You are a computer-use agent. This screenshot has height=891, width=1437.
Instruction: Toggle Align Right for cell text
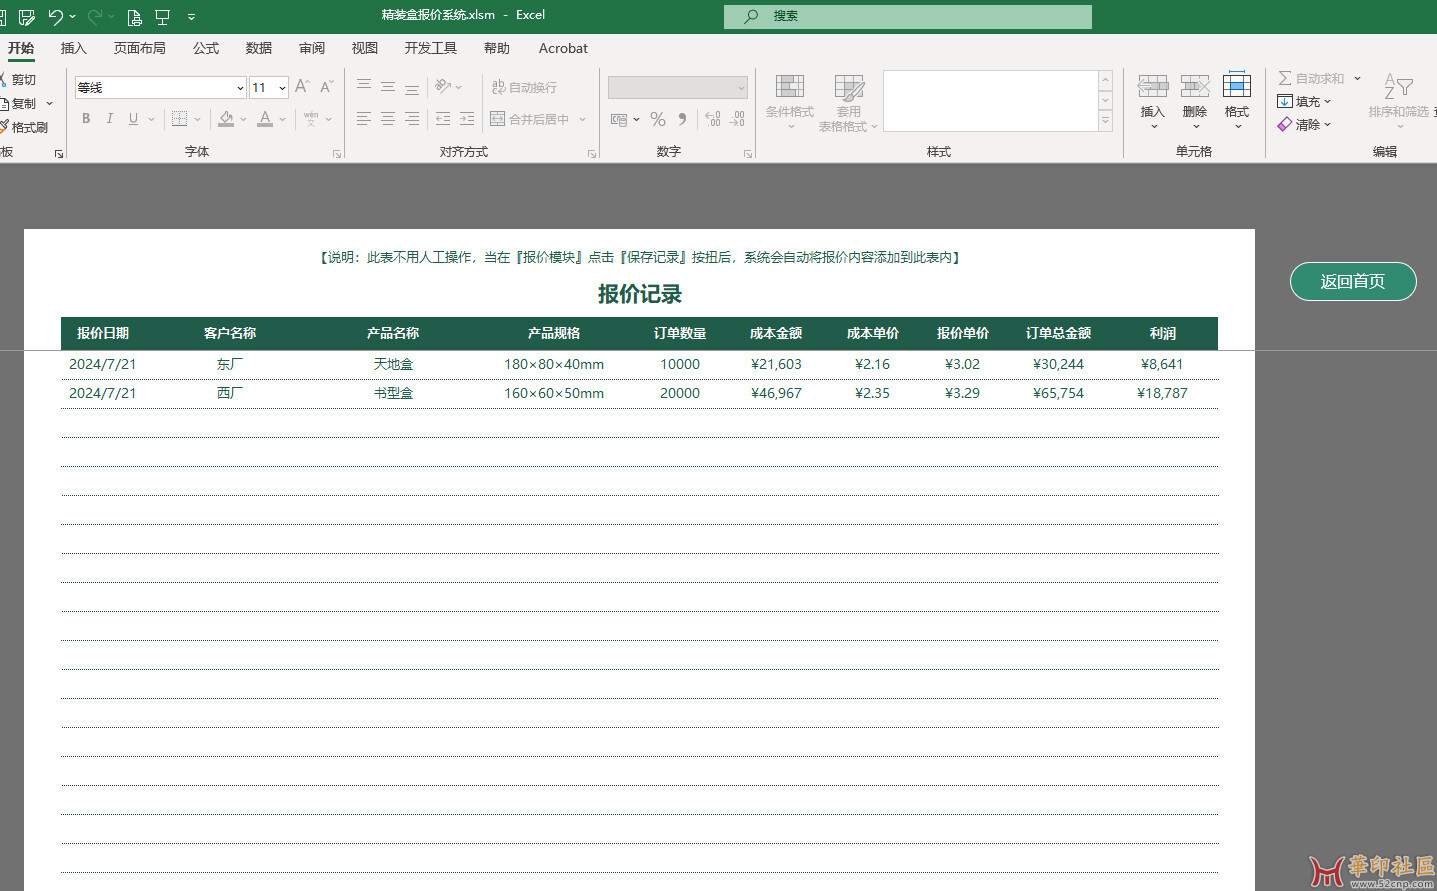[412, 119]
